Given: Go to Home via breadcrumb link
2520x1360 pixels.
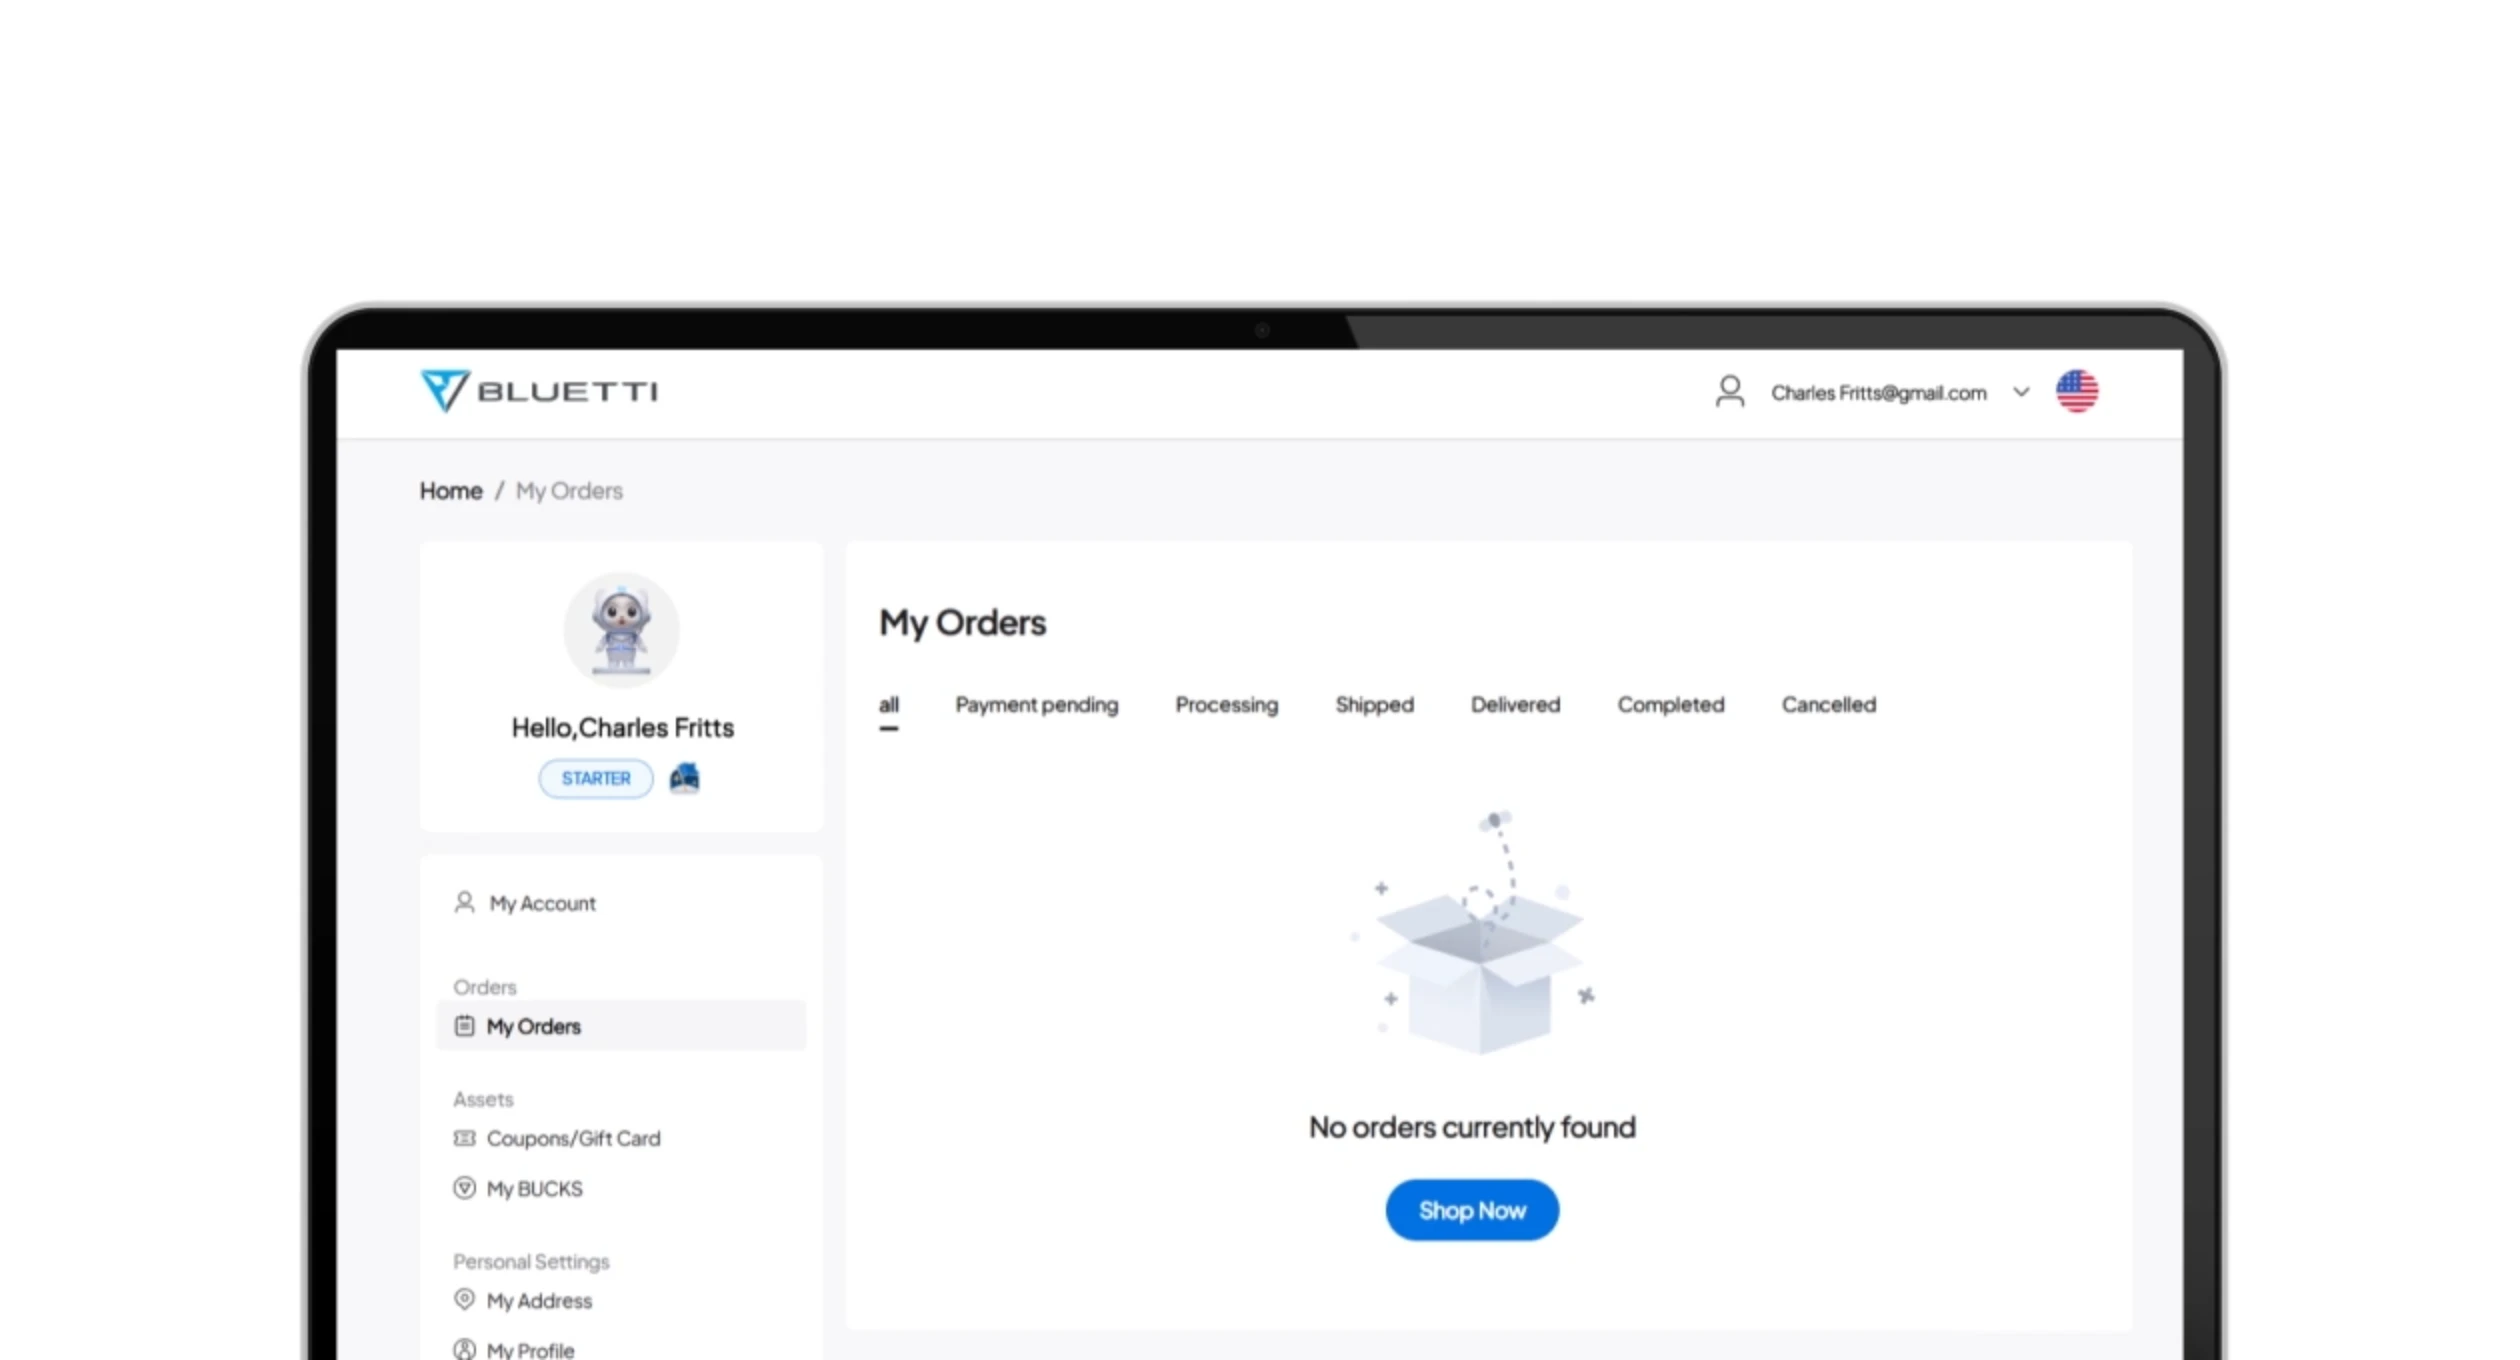Looking at the screenshot, I should coord(450,491).
